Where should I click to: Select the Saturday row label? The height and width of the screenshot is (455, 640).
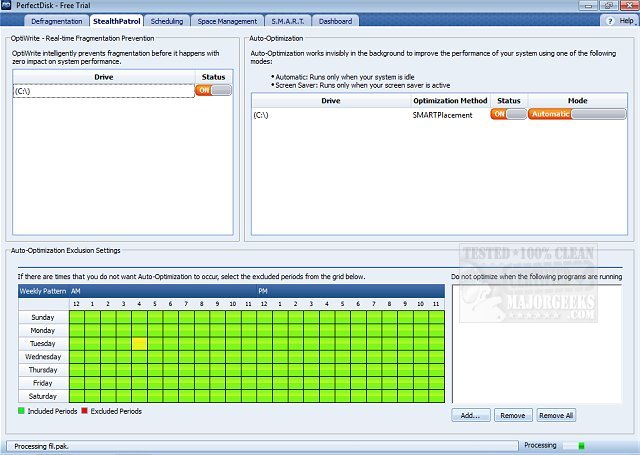tap(43, 396)
